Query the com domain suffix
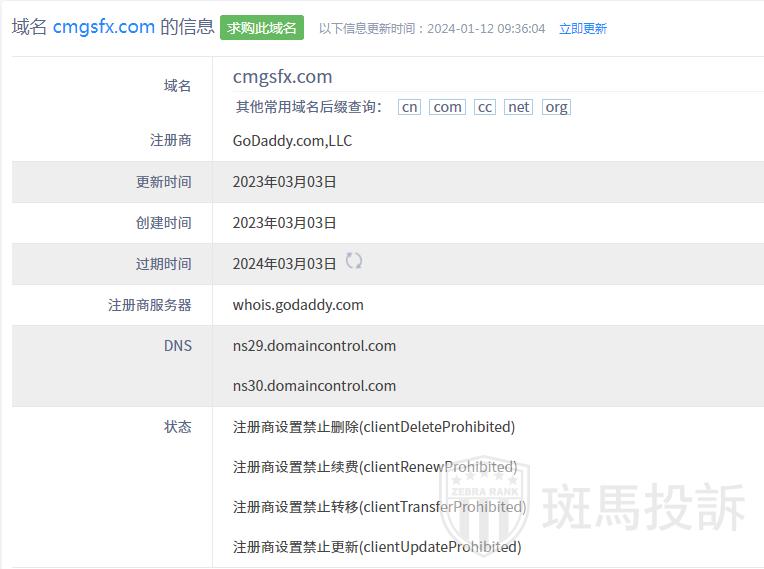The height and width of the screenshot is (569, 764). (x=447, y=107)
